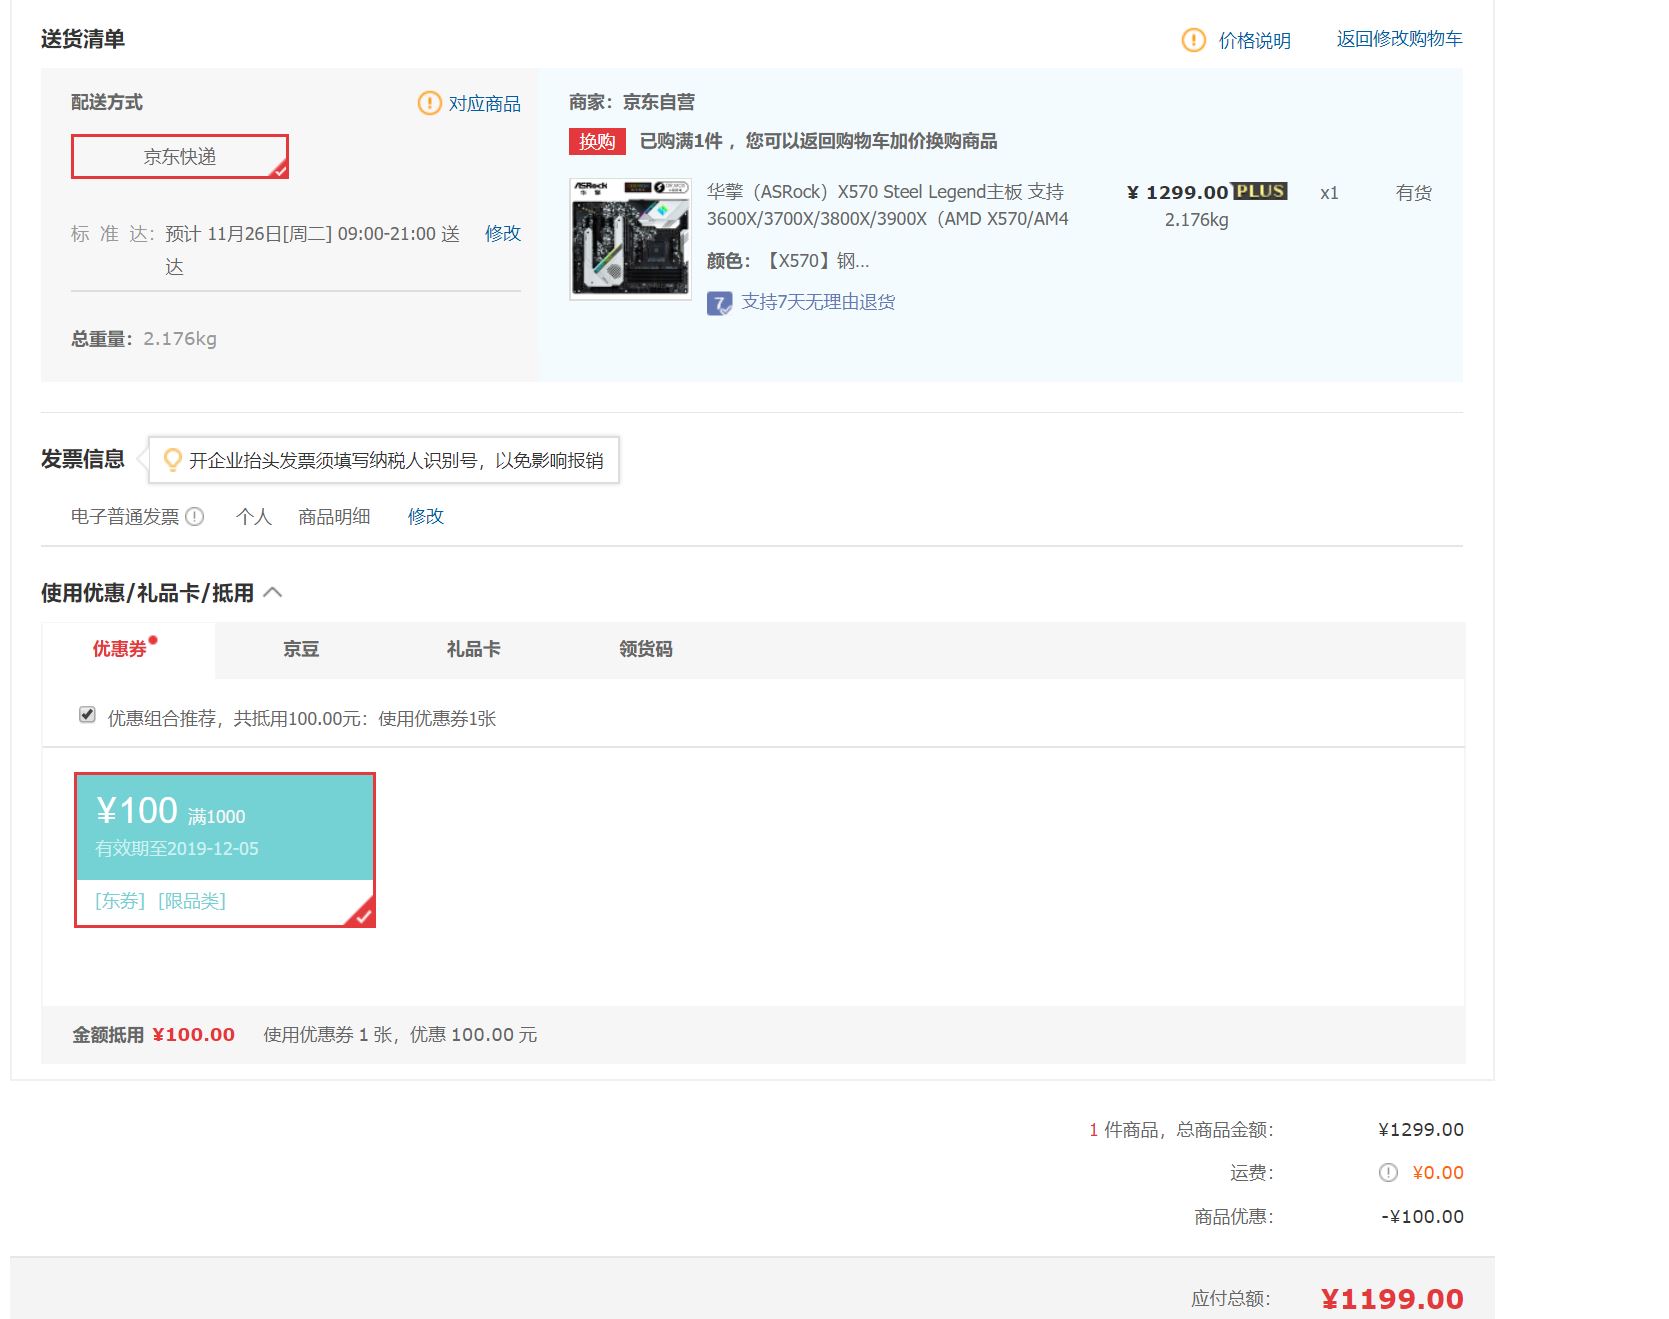Open the 价格说明 link
Viewport: 1669px width, 1319px height.
1254,40
